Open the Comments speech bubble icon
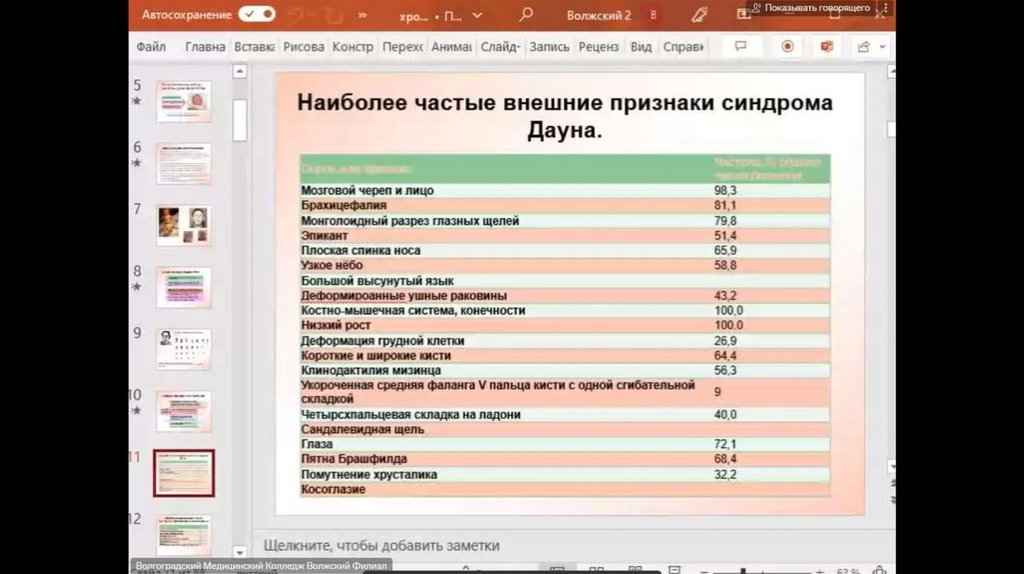Screen dimensions: 1024x574 [x=741, y=46]
